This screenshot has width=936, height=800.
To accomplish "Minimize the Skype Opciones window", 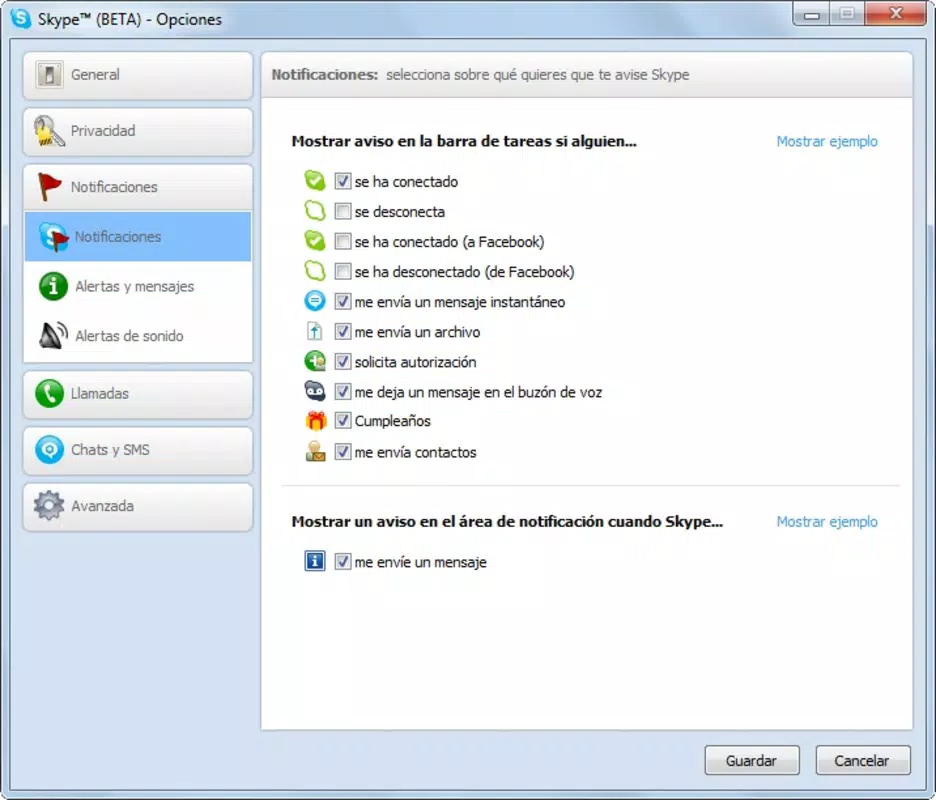I will click(811, 14).
